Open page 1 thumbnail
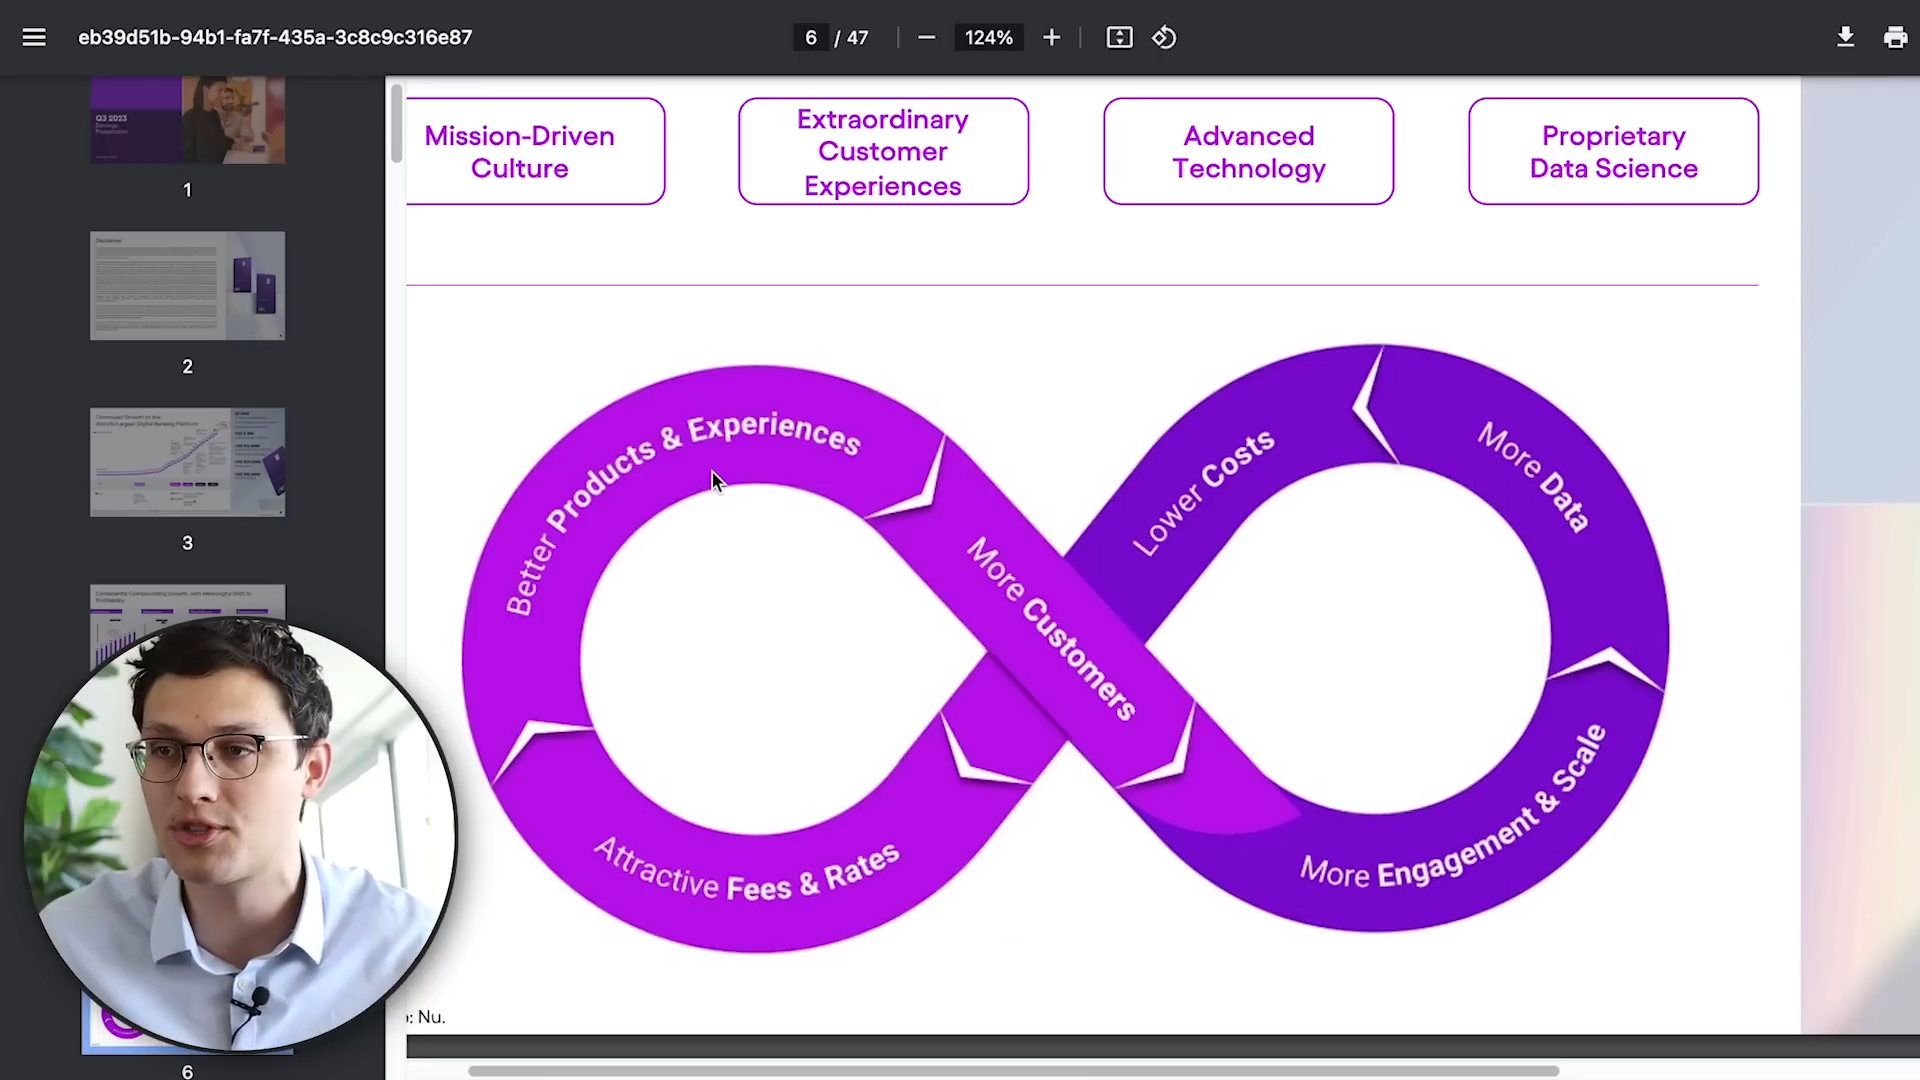Image resolution: width=1920 pixels, height=1080 pixels. tap(187, 120)
